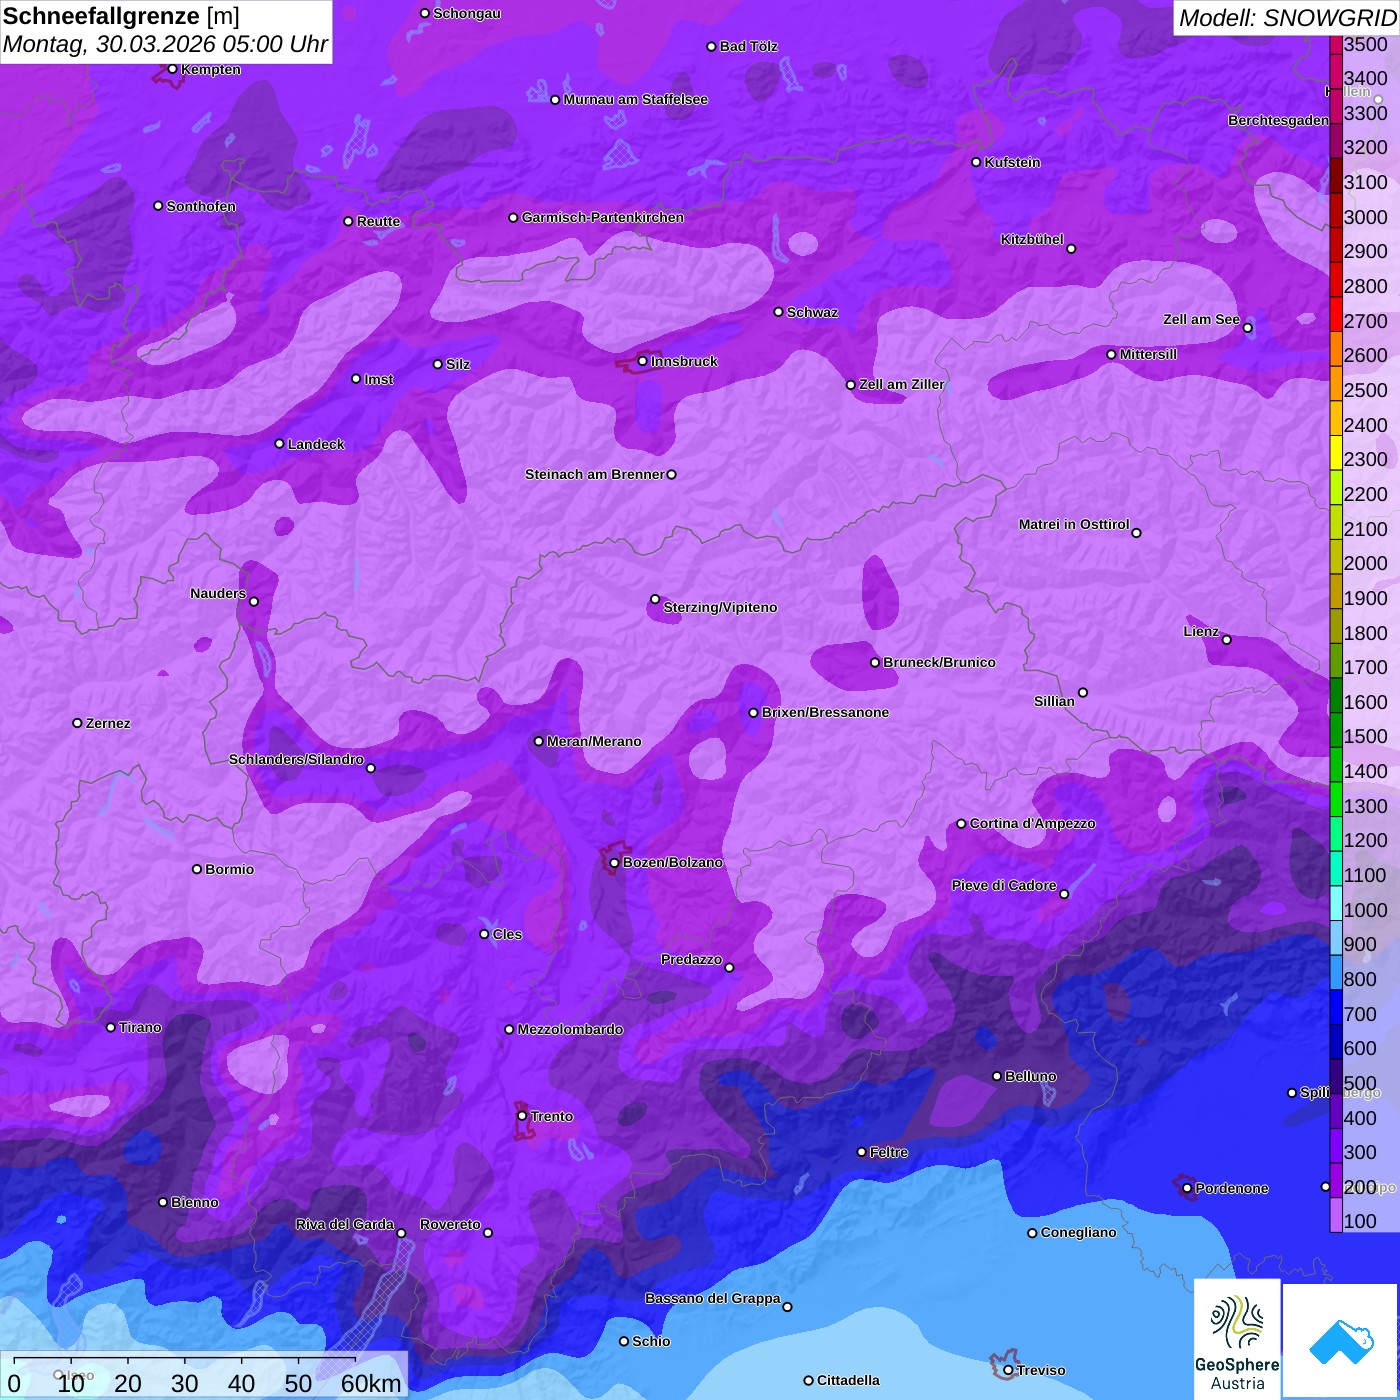Viewport: 1400px width, 1400px height.
Task: Click the Silz label
Action: click(458, 364)
